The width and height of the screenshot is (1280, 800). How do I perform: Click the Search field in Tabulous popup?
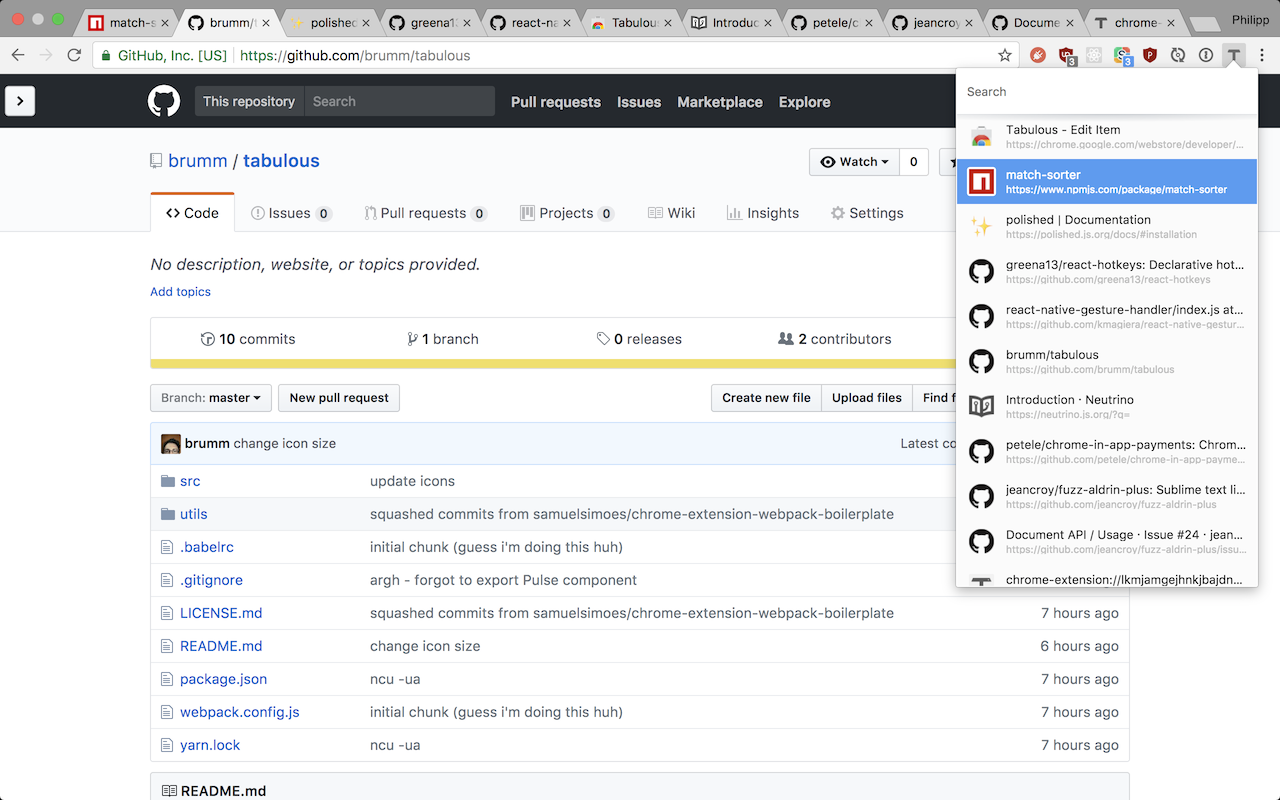1107,92
